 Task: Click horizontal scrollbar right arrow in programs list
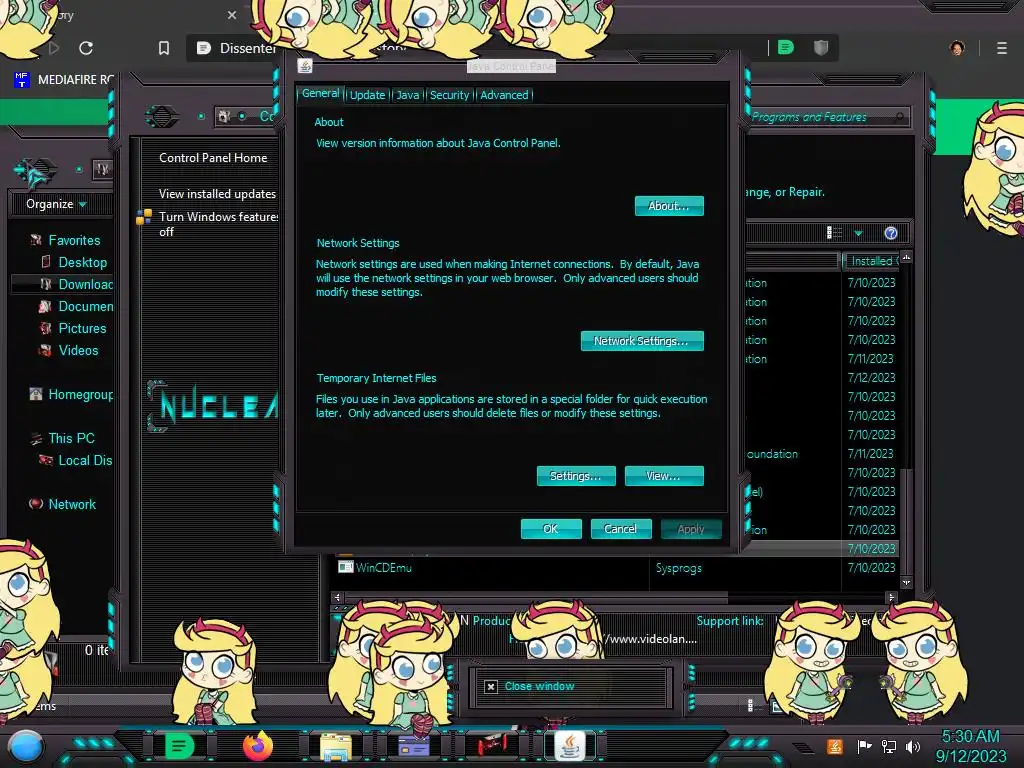(x=891, y=597)
